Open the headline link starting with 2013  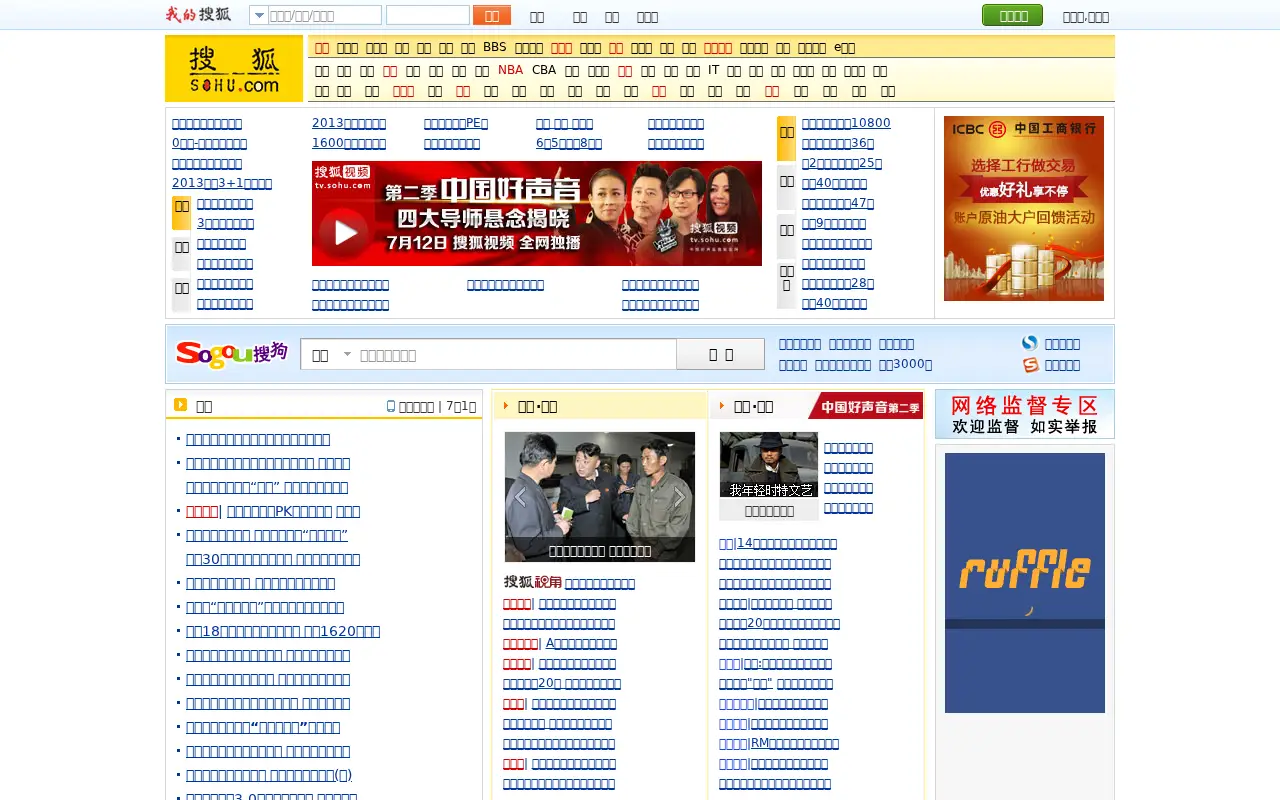tap(349, 123)
